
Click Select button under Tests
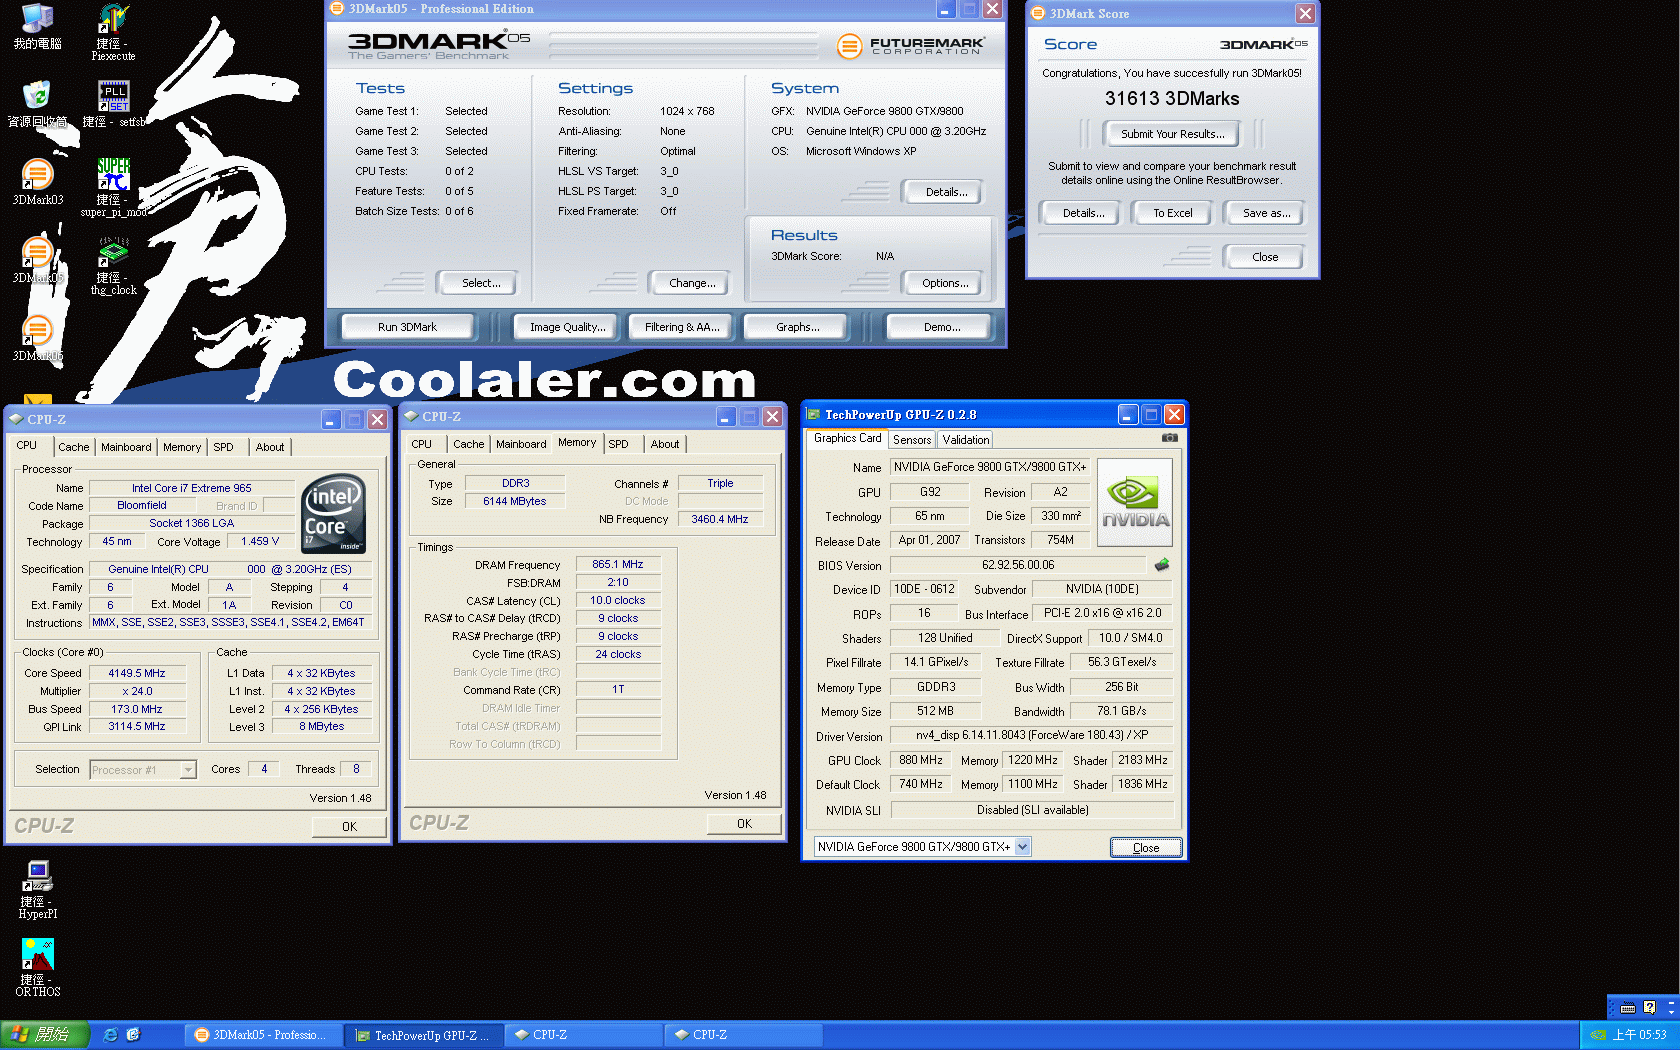pyautogui.click(x=481, y=283)
